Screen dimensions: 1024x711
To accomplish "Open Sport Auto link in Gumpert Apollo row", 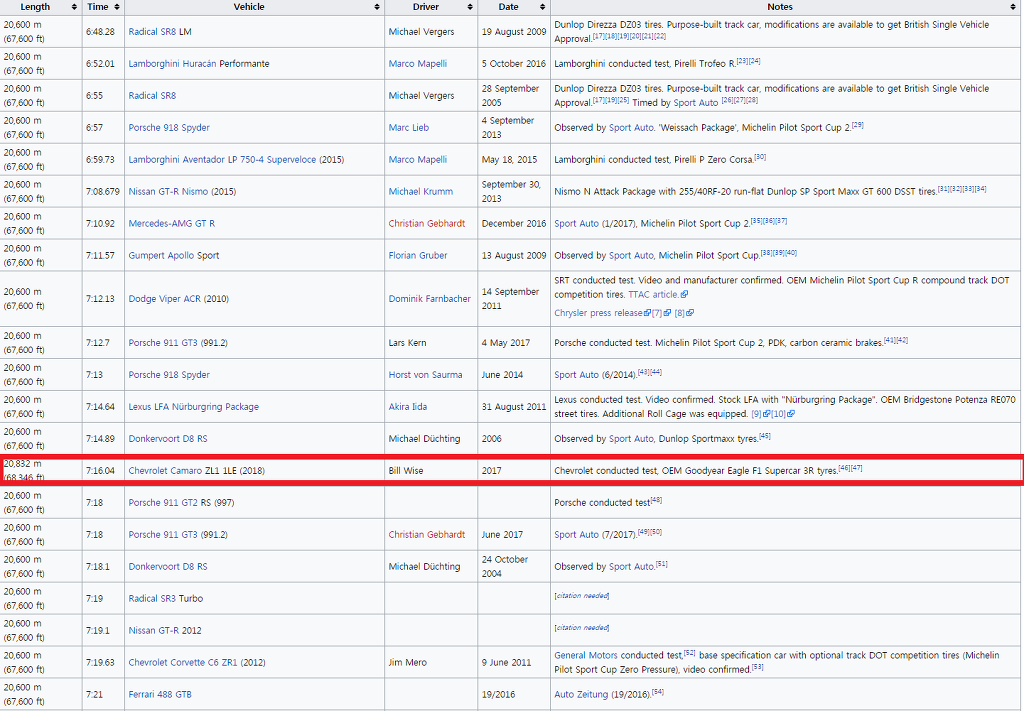I will 631,255.
